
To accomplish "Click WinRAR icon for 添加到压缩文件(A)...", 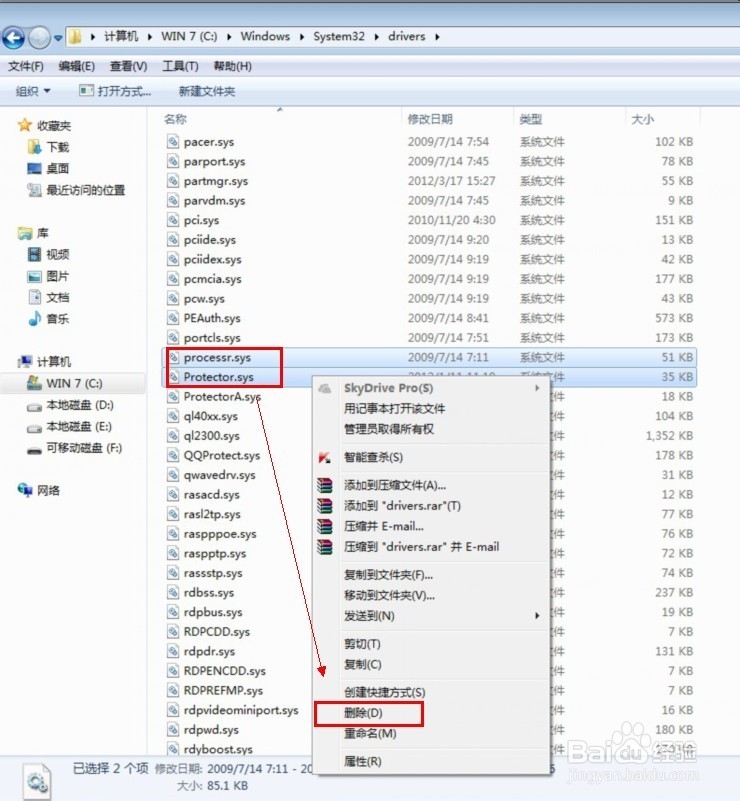I will click(x=324, y=485).
